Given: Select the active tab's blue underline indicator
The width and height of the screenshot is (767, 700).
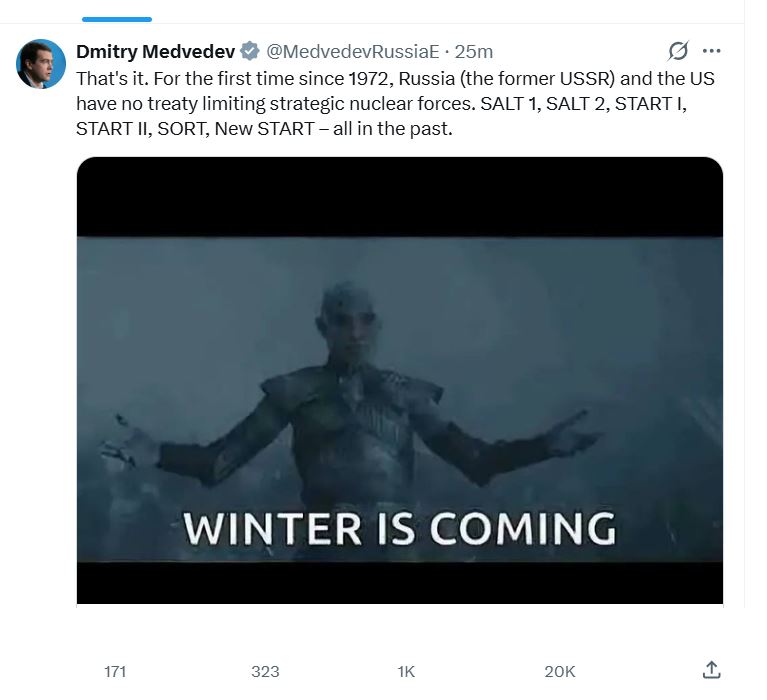Looking at the screenshot, I should click(116, 19).
